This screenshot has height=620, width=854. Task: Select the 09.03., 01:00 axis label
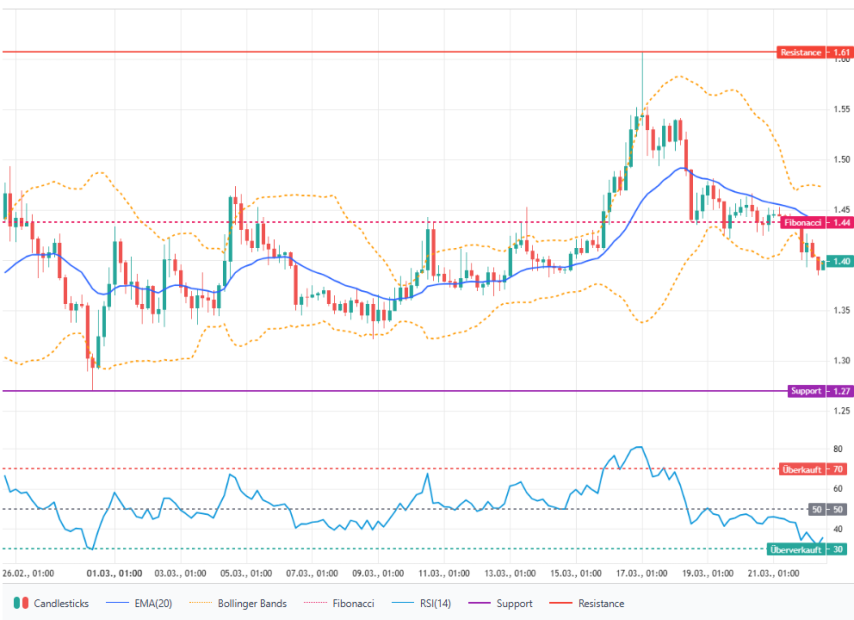point(377,574)
